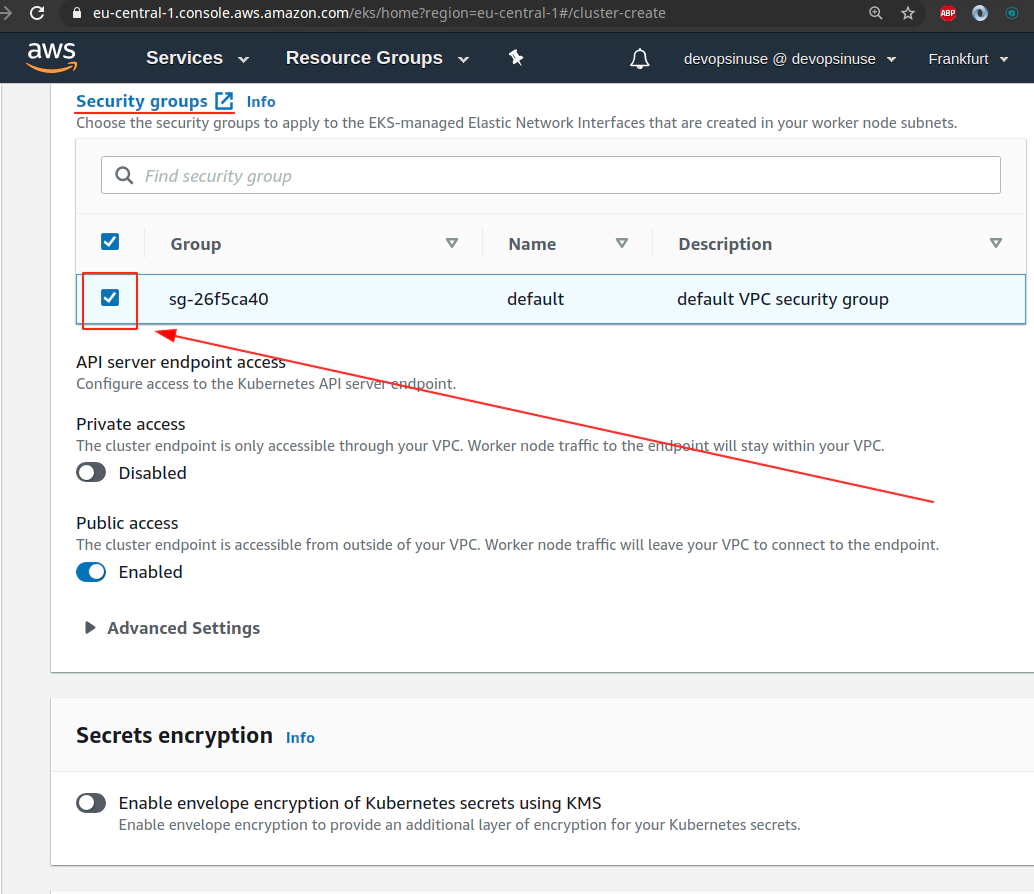Click the site lock padlock icon
Screen dimensions: 1034x894
pos(77,13)
